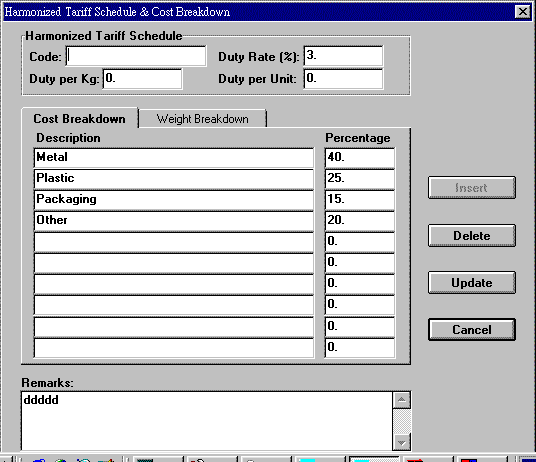Click the greyed-out Insert button

click(472, 188)
